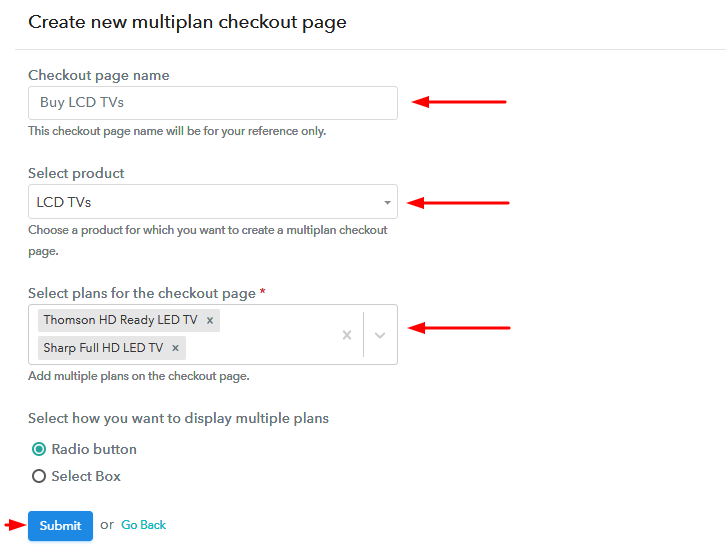Click the Sharp Full HD LED TV tag text
Viewport: 726px width, 549px height.
point(103,348)
